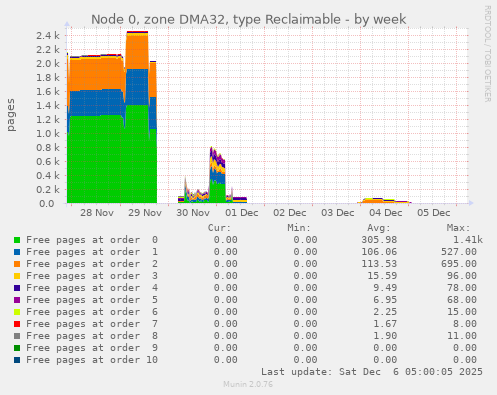Click the 305.98 average value

click(379, 240)
